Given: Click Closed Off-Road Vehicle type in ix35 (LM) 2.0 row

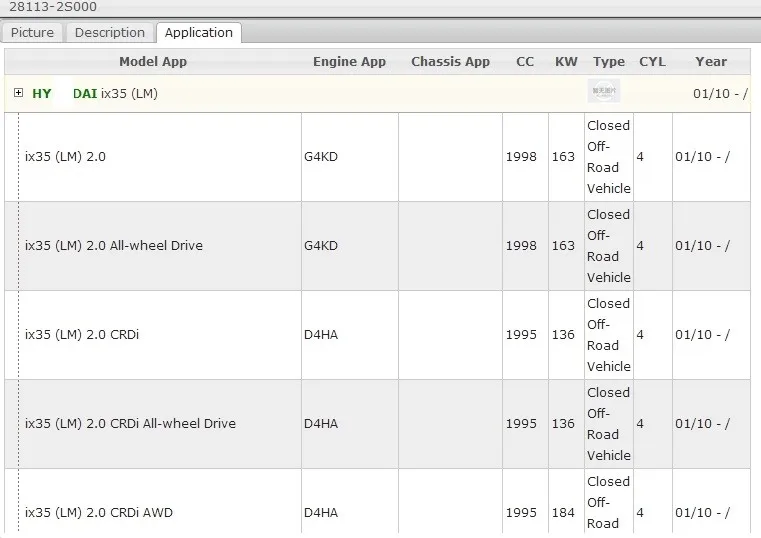Looking at the screenshot, I should point(609,157).
